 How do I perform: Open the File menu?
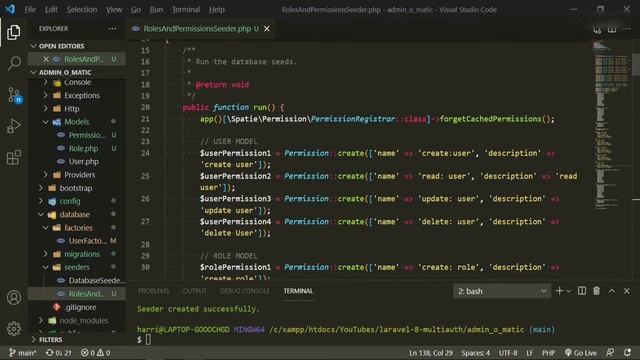click(30, 9)
